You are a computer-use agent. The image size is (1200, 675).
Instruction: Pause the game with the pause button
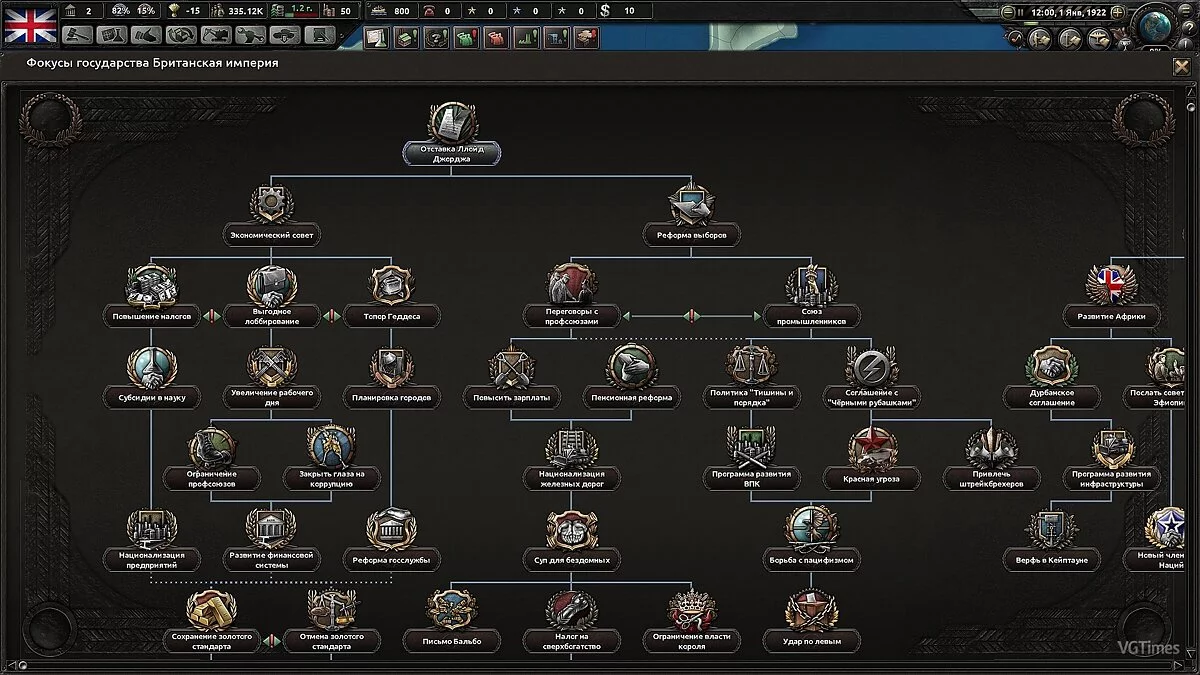click(x=1020, y=12)
